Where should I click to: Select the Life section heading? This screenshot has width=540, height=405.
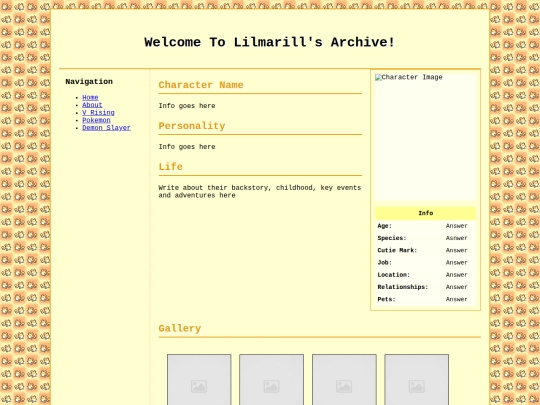tap(170, 167)
